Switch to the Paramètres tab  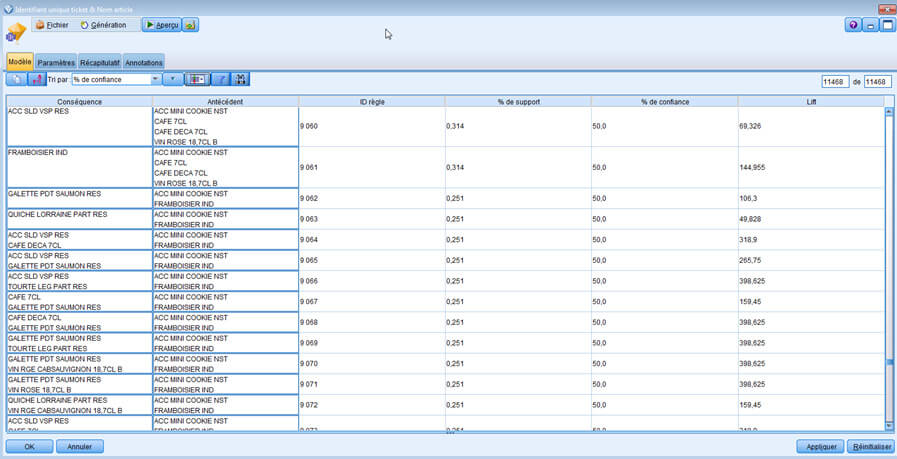pos(56,62)
